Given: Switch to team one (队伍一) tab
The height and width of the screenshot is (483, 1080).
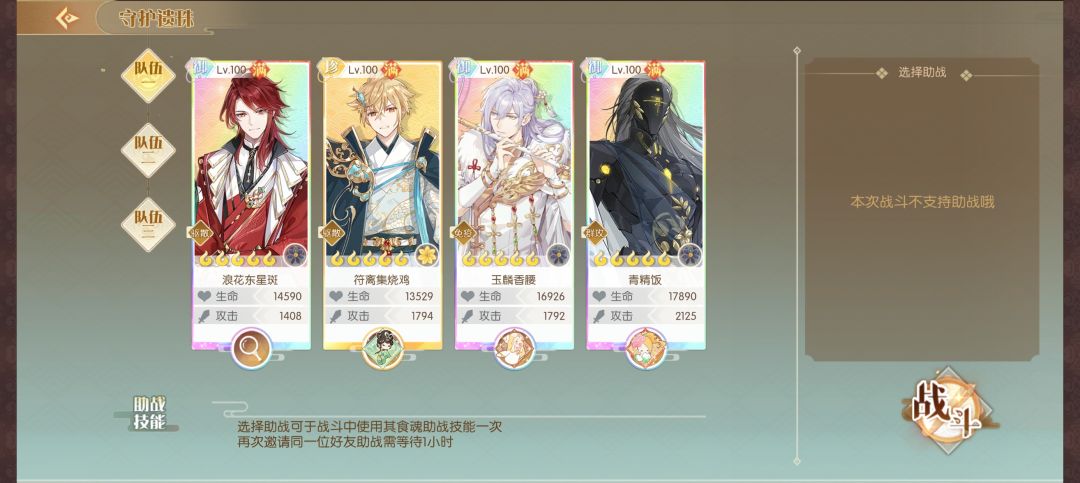Looking at the screenshot, I should tap(148, 75).
